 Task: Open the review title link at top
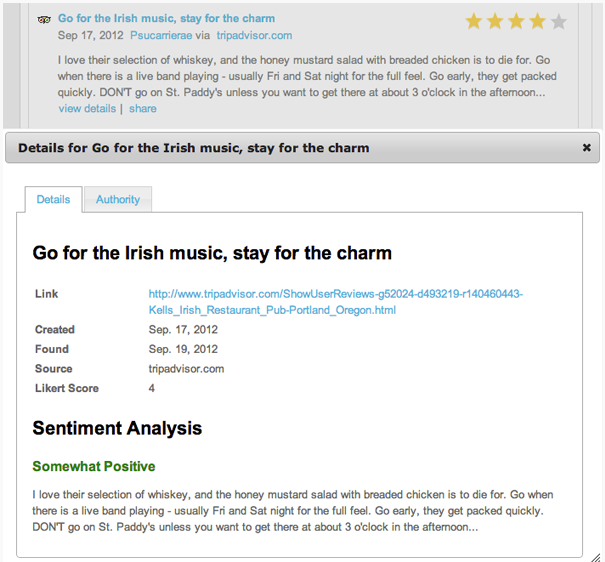pyautogui.click(x=166, y=18)
